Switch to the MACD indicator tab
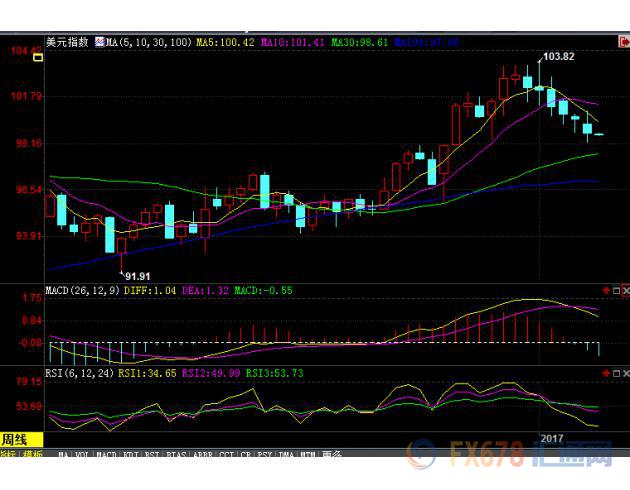 pyautogui.click(x=105, y=454)
